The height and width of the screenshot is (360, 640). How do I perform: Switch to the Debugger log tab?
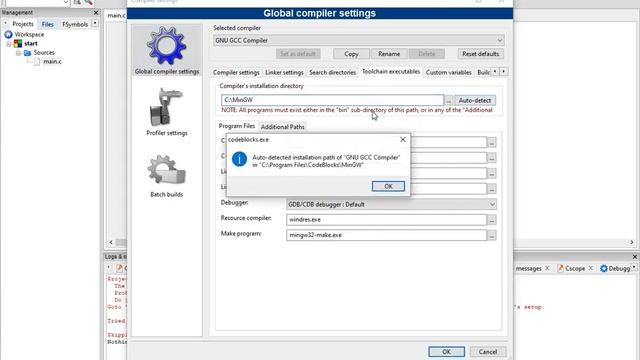click(x=616, y=268)
